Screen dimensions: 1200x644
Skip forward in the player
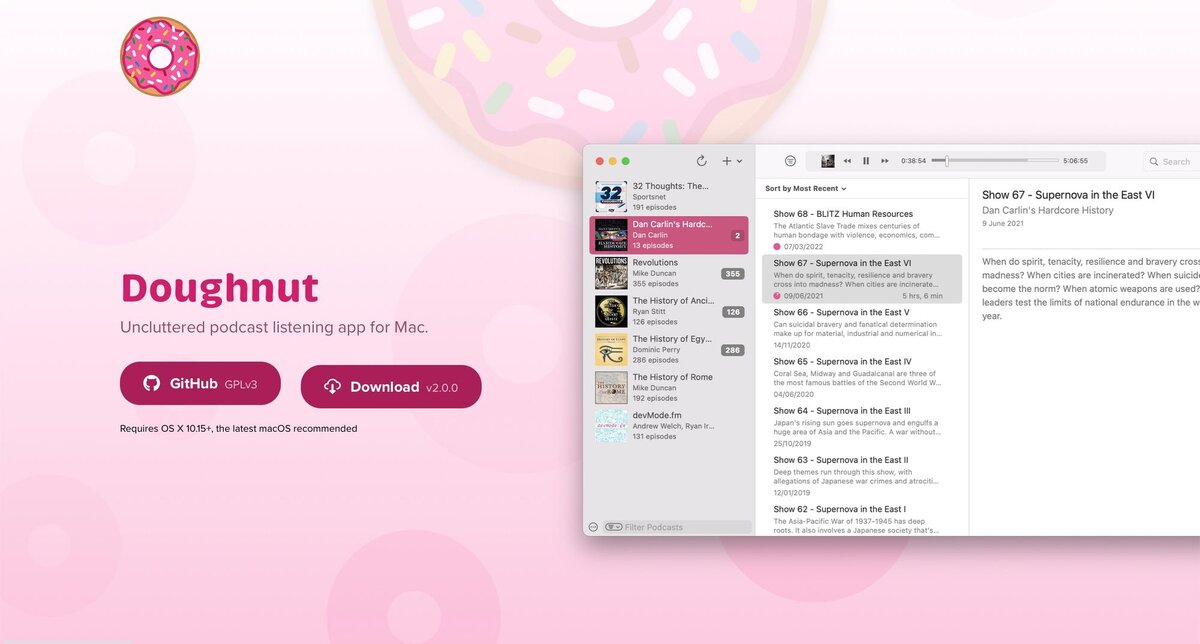click(x=885, y=161)
